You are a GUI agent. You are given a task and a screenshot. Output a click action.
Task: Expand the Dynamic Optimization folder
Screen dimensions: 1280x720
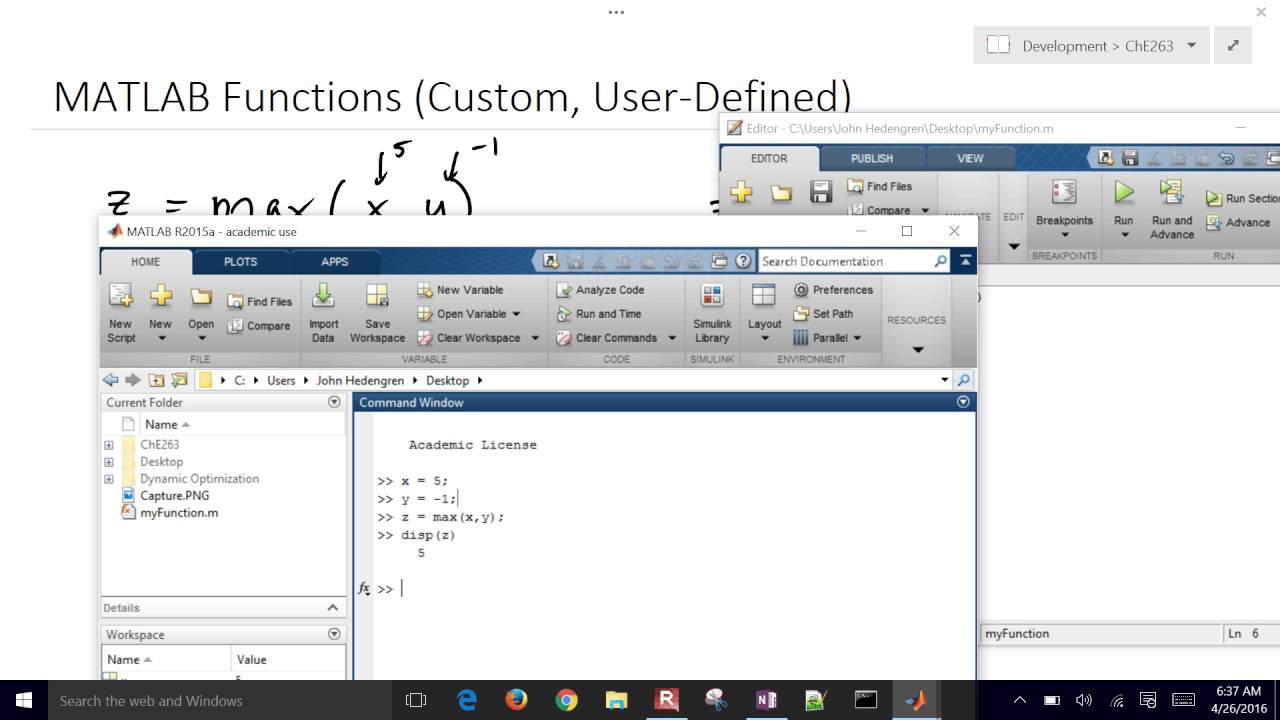(x=108, y=479)
